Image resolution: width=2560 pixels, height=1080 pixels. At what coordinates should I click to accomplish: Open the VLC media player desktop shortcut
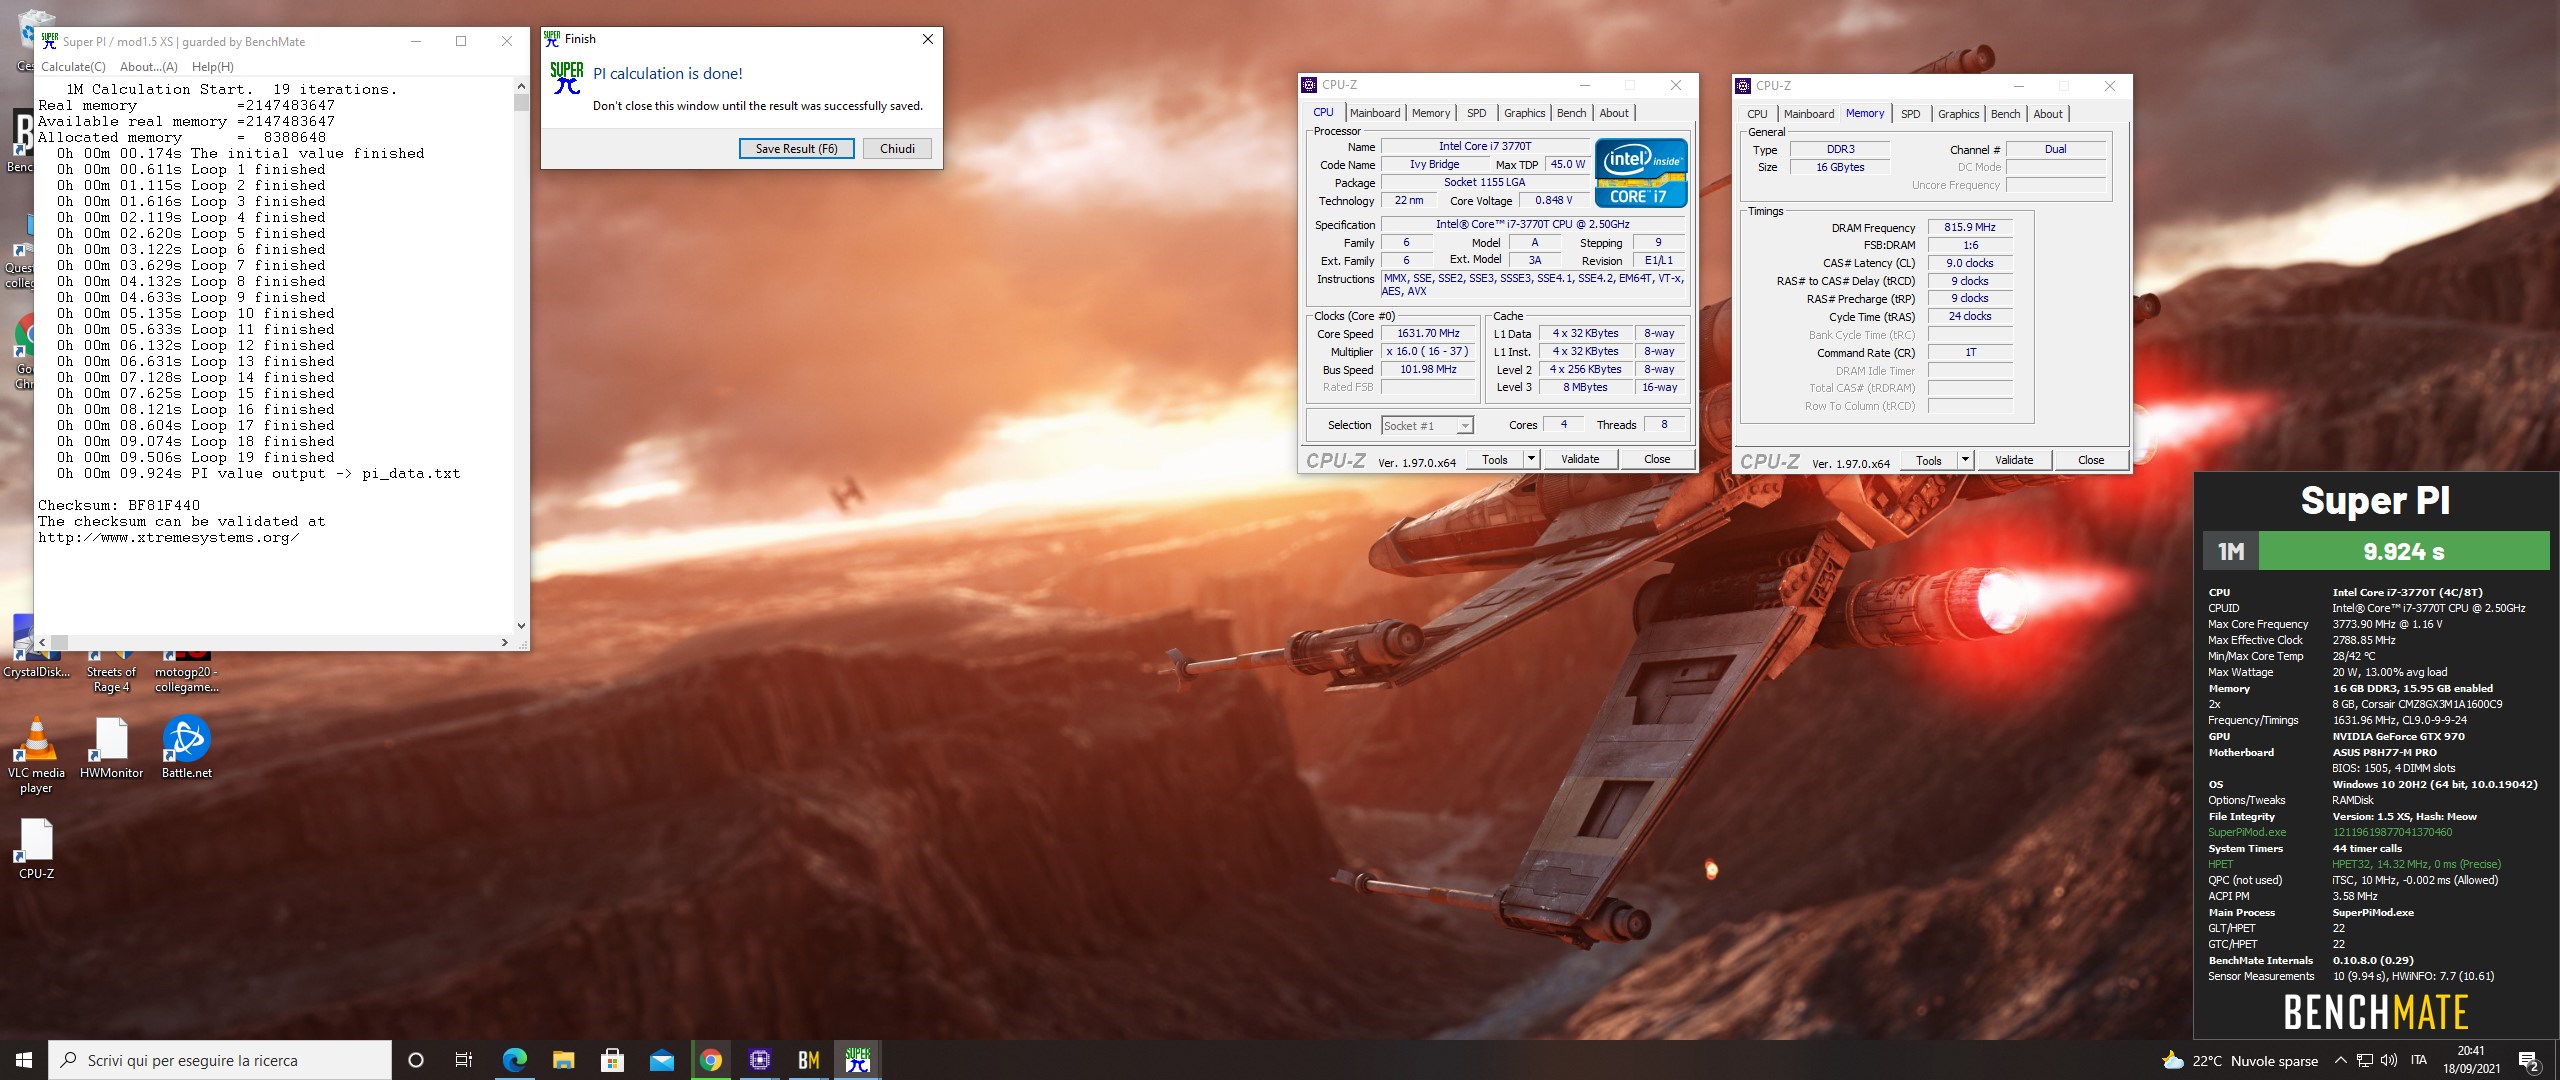click(x=36, y=755)
